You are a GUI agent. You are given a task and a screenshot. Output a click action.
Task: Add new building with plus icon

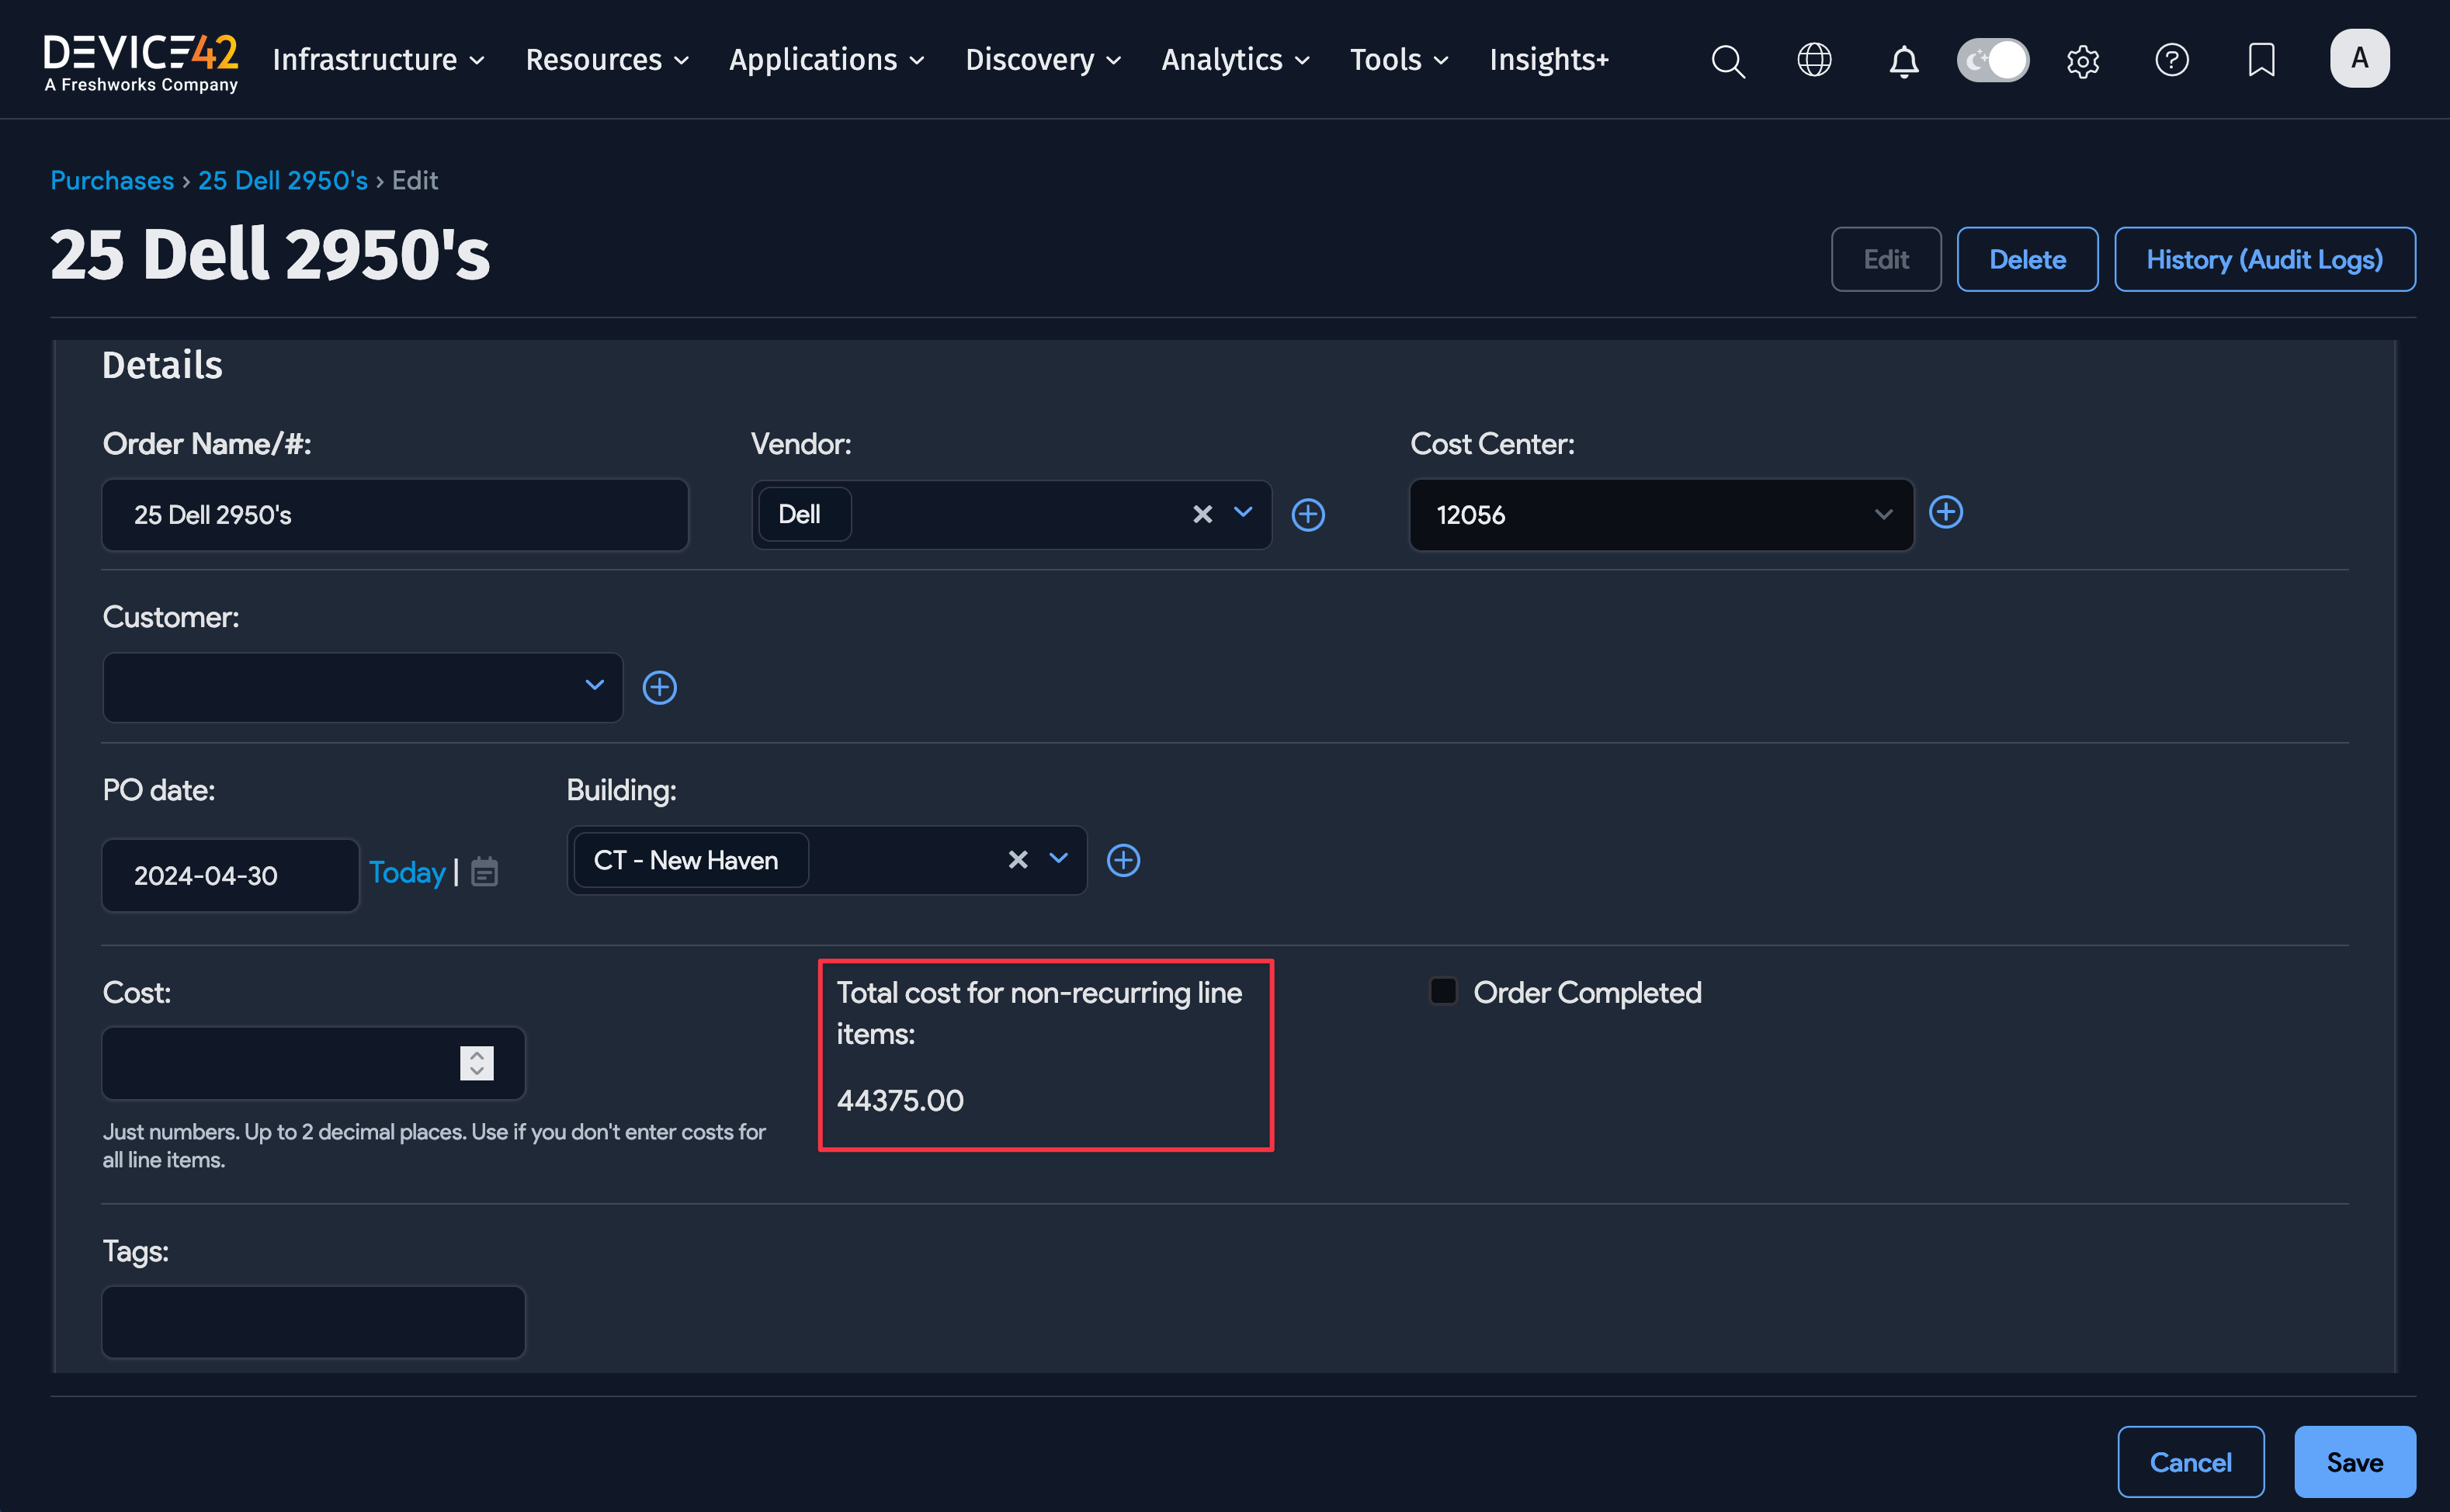1123,860
